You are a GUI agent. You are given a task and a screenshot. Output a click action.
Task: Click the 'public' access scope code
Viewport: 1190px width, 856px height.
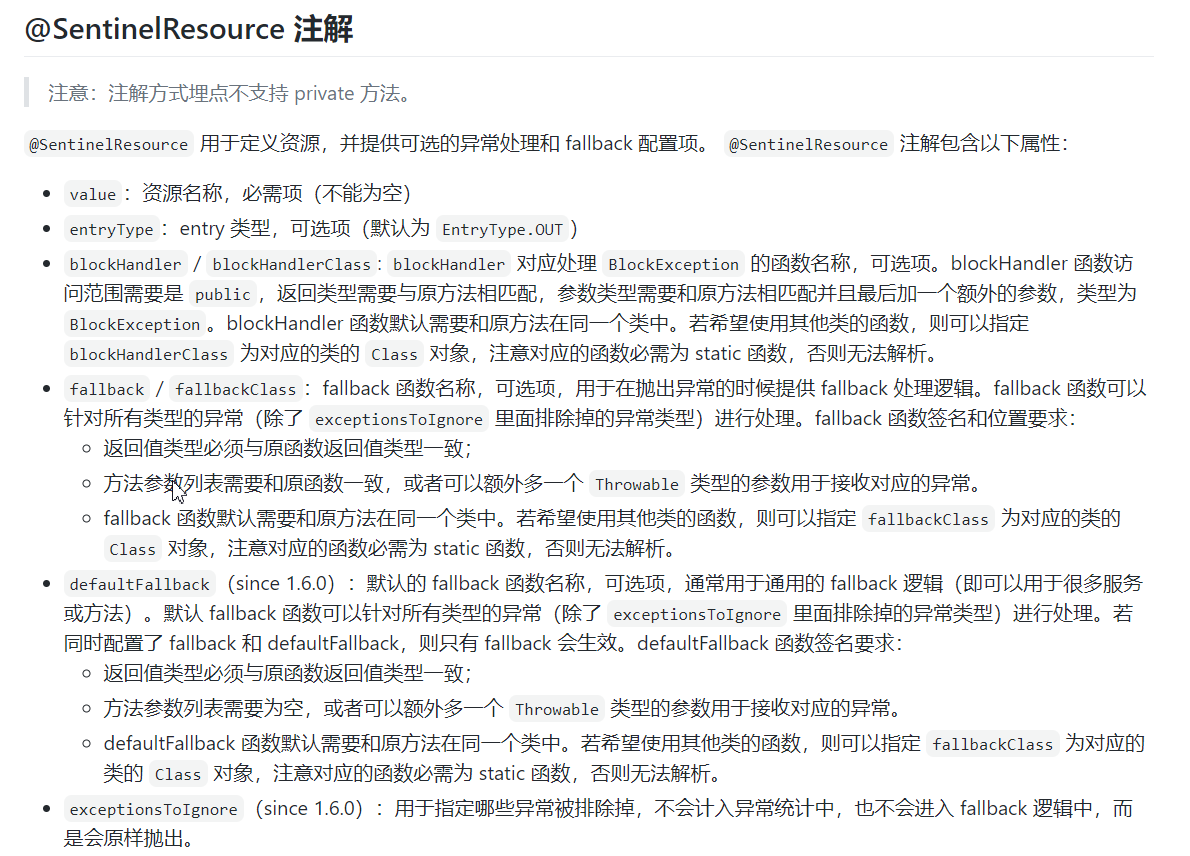coord(222,294)
